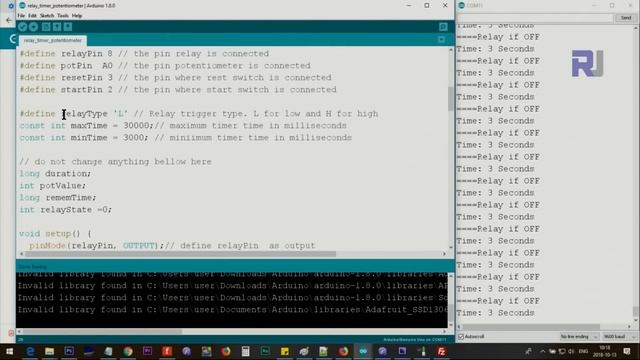Open the Arduino IDE taskbar icon
Screen dimensions: 640x360
(363, 351)
